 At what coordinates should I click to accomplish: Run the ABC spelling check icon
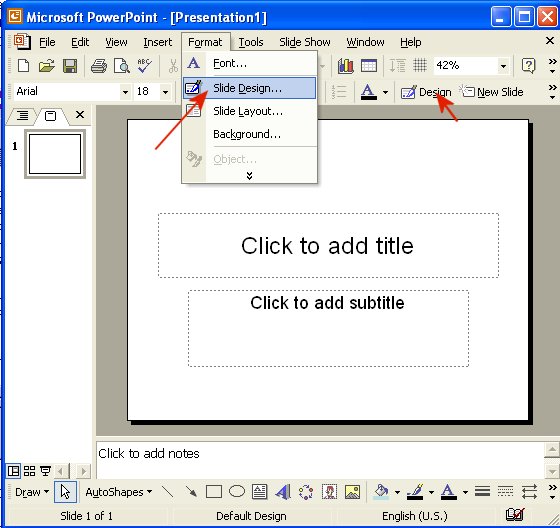(144, 66)
